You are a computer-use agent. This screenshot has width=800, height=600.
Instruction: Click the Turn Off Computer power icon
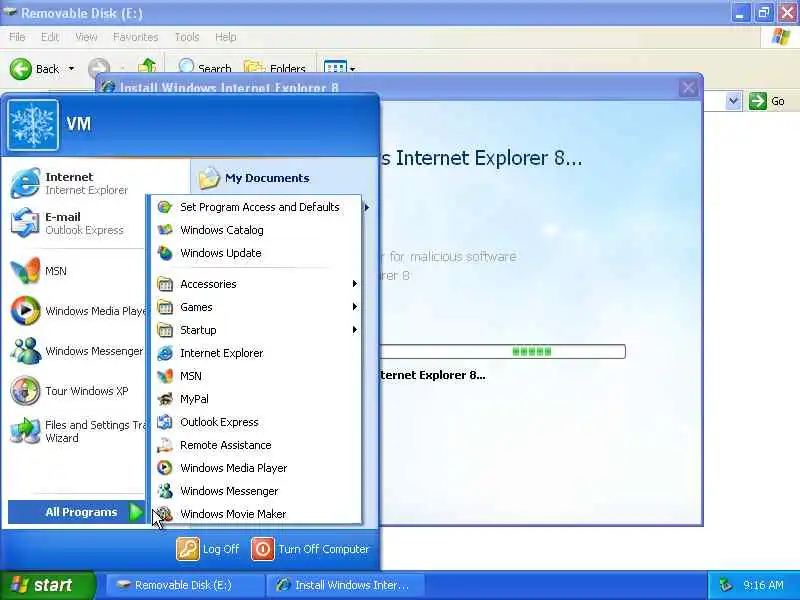[x=263, y=549]
